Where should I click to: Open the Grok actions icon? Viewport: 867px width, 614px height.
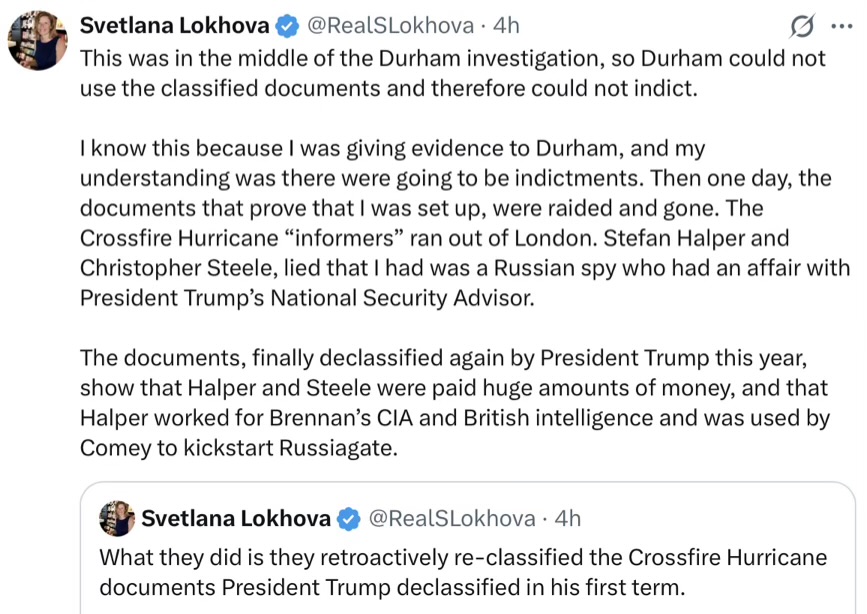[800, 25]
